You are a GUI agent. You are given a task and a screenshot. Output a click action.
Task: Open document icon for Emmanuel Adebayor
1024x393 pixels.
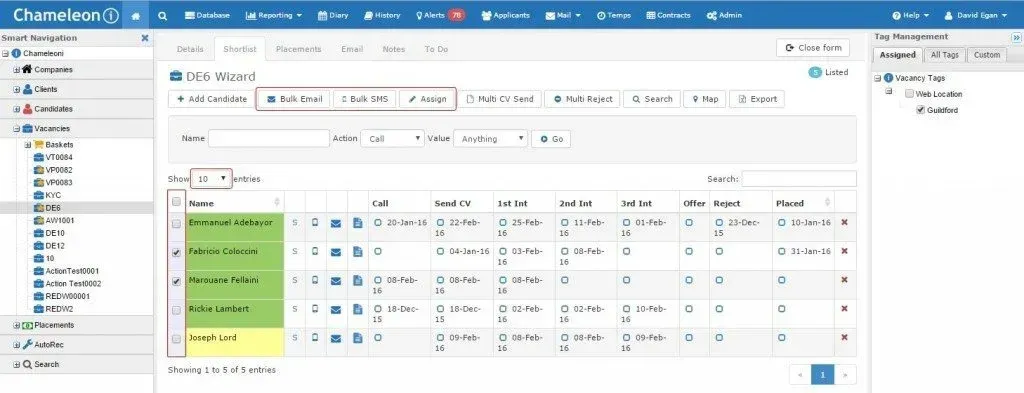point(358,223)
